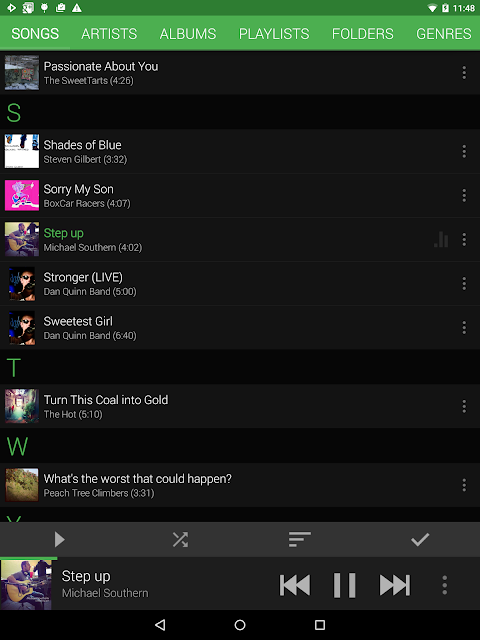The height and width of the screenshot is (640, 480).
Task: Open the sort order icon
Action: 300,539
